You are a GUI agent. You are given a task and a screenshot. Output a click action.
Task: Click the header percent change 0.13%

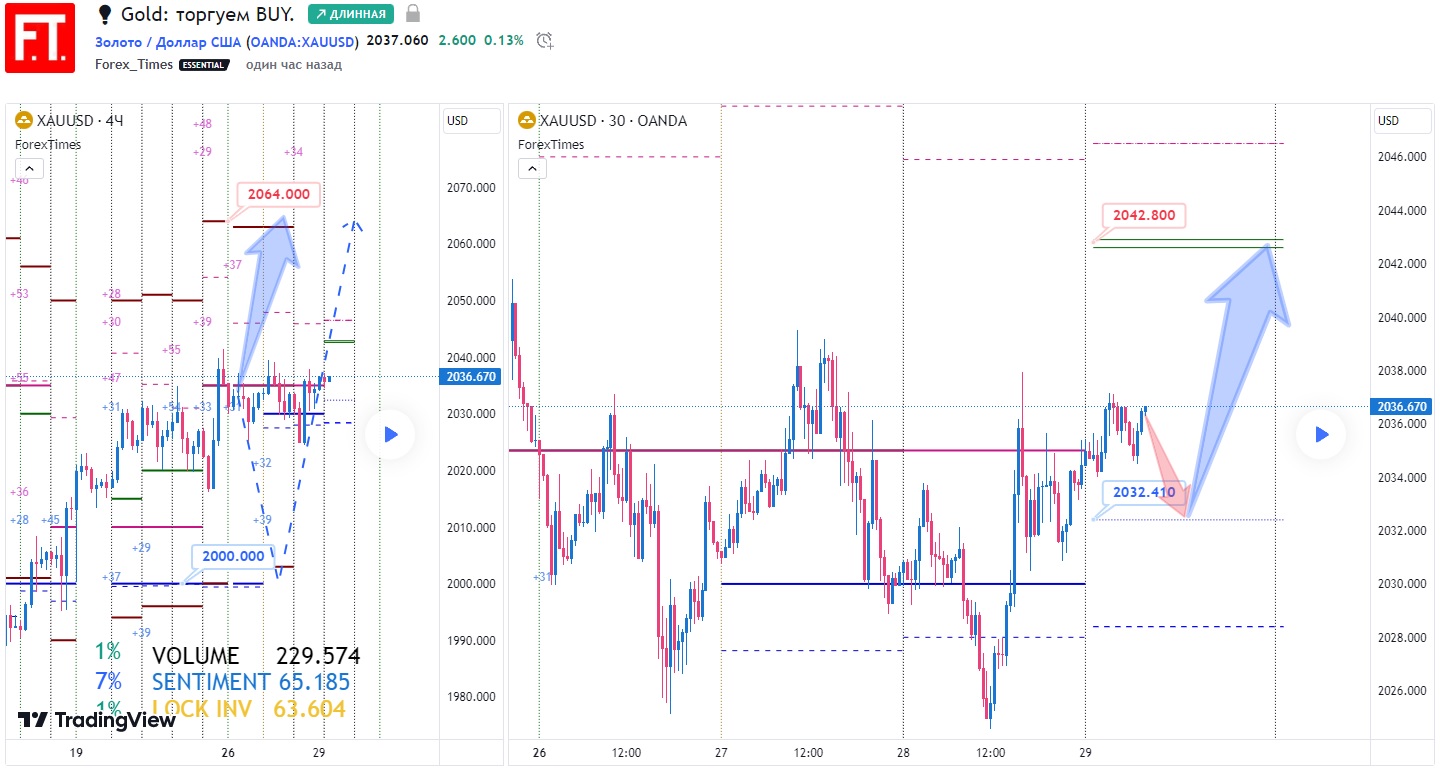tap(504, 41)
